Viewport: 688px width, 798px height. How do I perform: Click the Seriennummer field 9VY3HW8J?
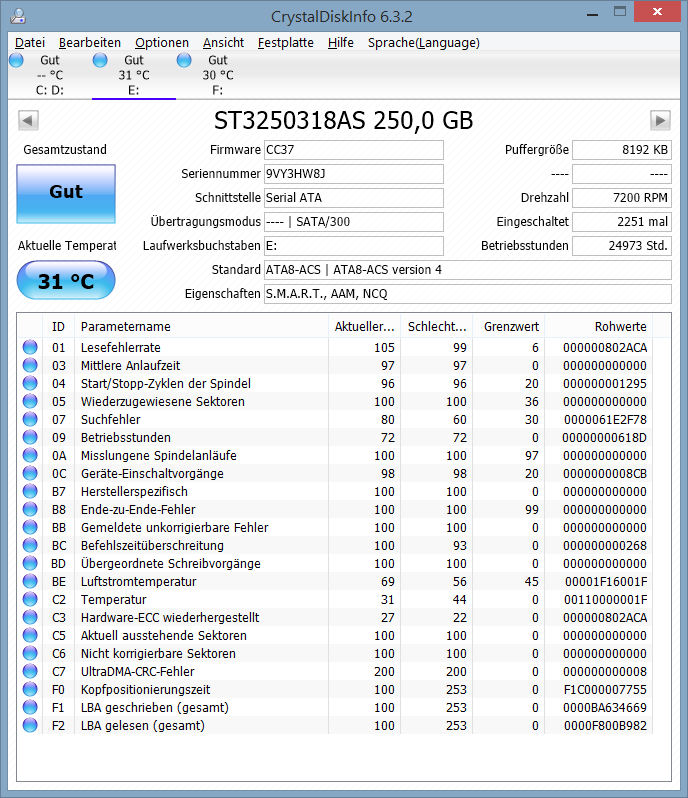(x=354, y=174)
